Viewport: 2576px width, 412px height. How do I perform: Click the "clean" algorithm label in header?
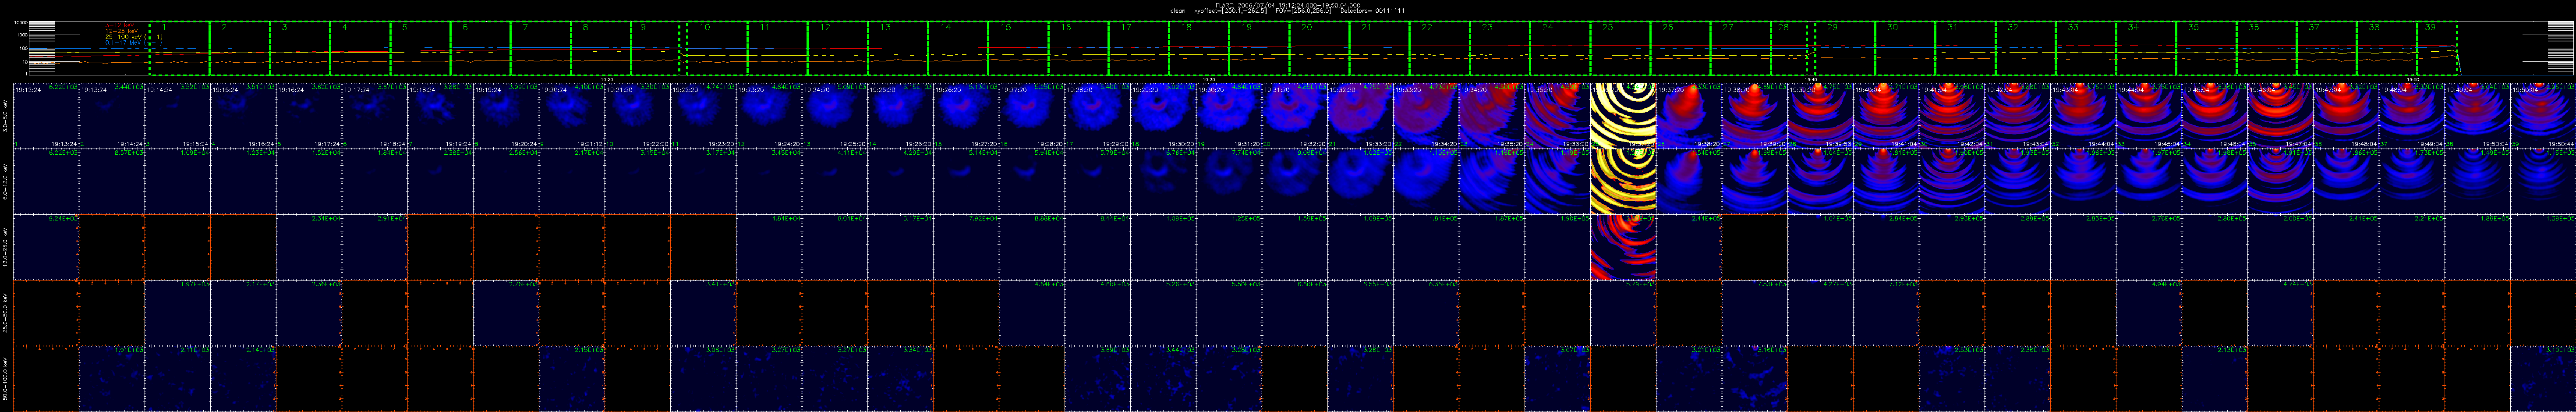tap(1178, 10)
